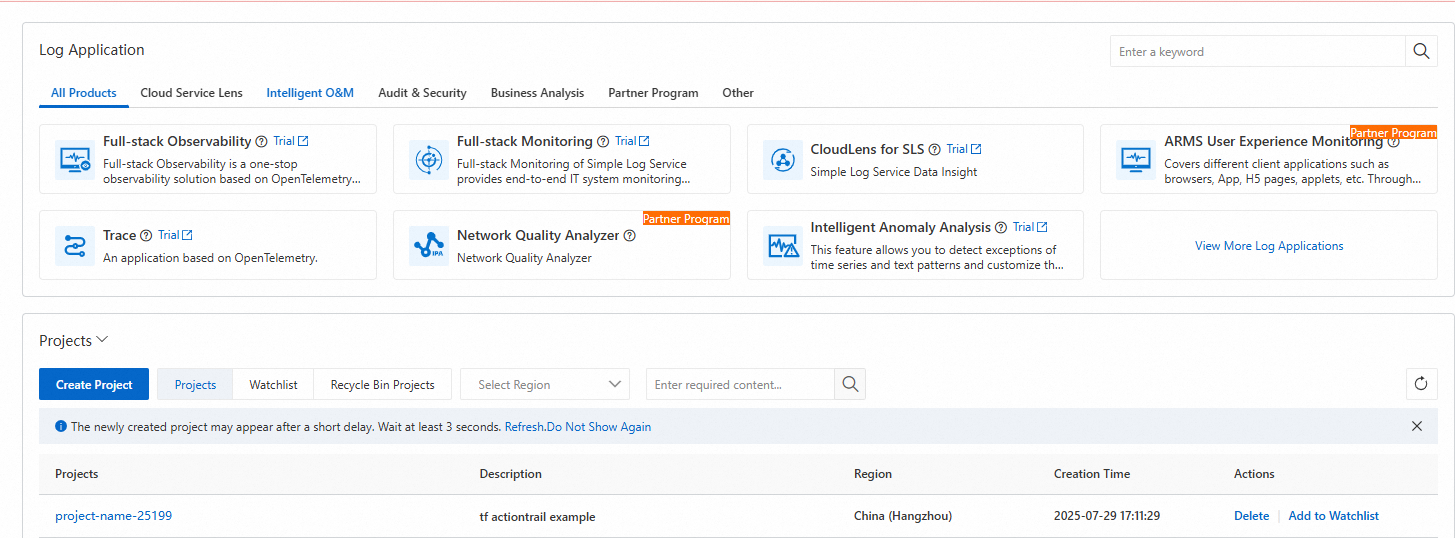The width and height of the screenshot is (1455, 538).
Task: Open the Audit & Security tab
Action: coord(422,93)
